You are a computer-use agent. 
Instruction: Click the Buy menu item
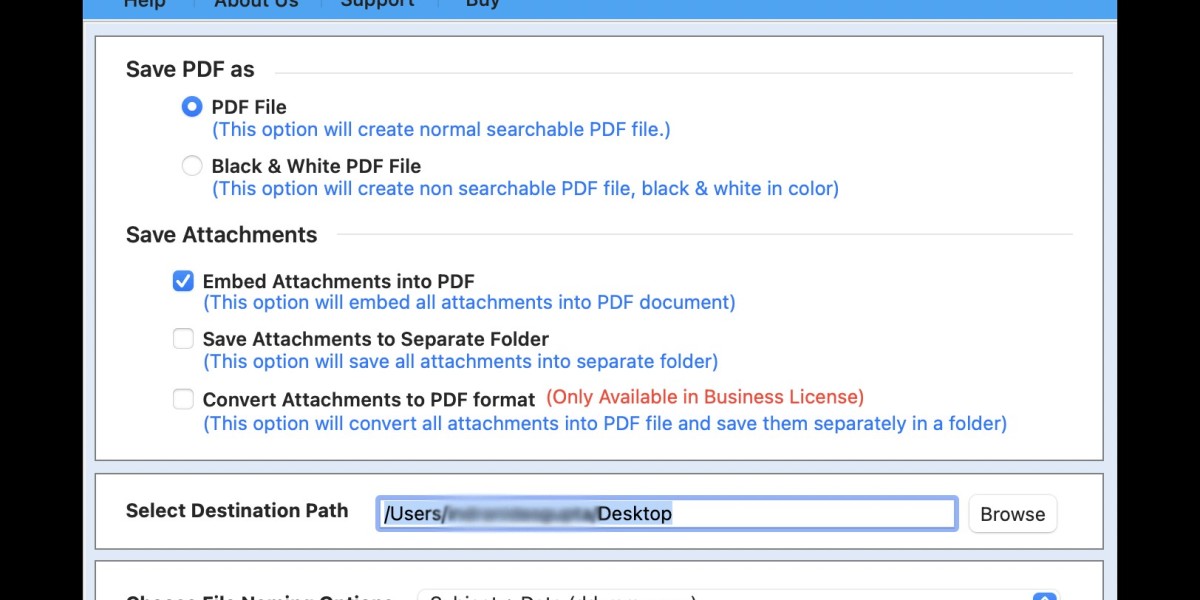pos(482,5)
